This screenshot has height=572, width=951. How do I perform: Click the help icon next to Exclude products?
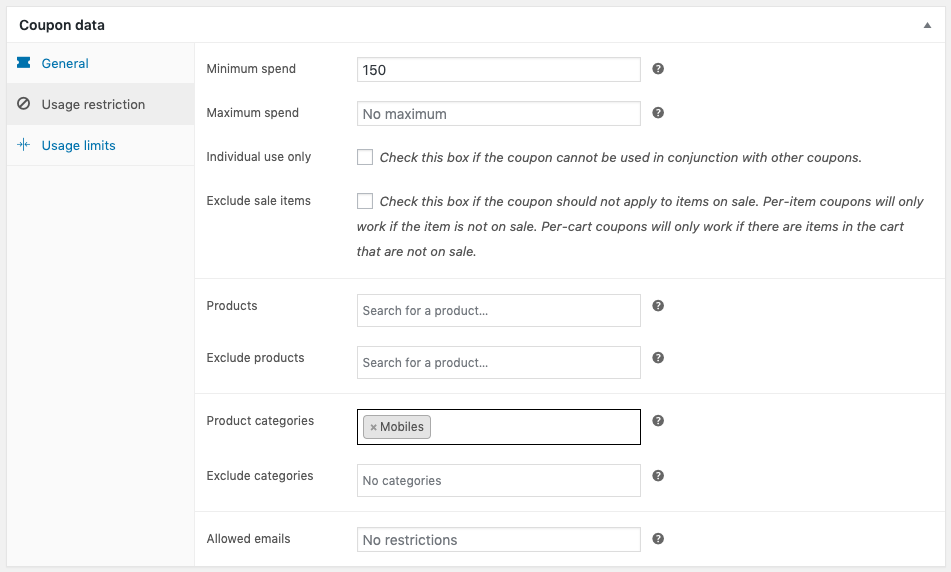[x=658, y=358]
